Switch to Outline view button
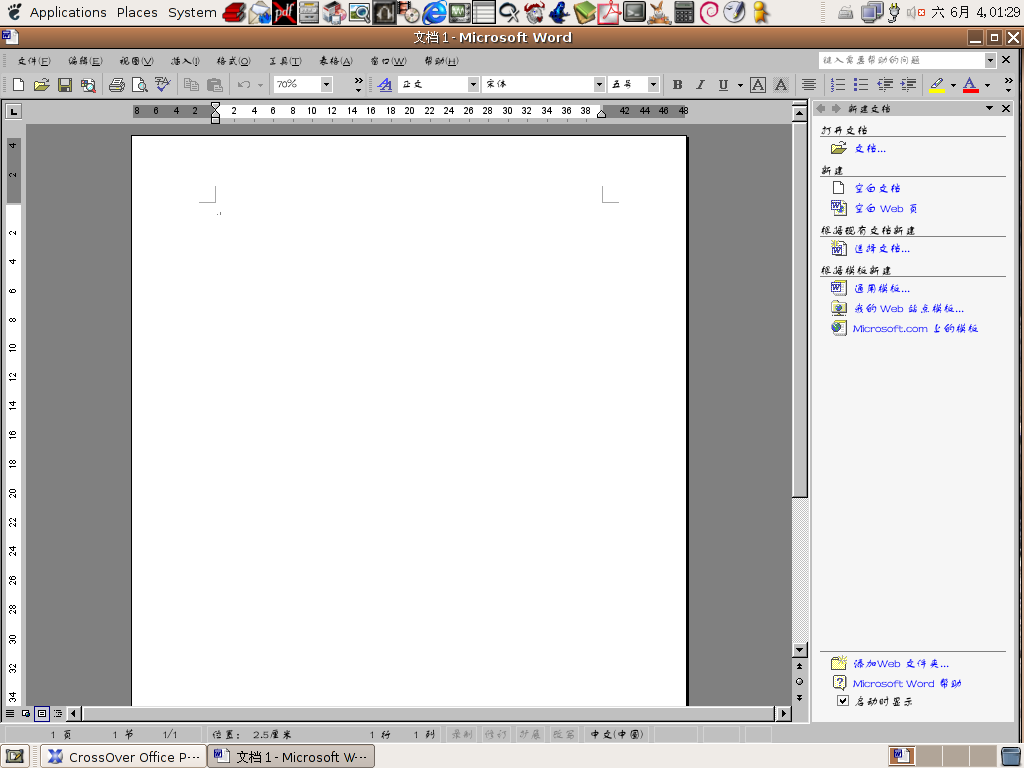 tap(58, 713)
